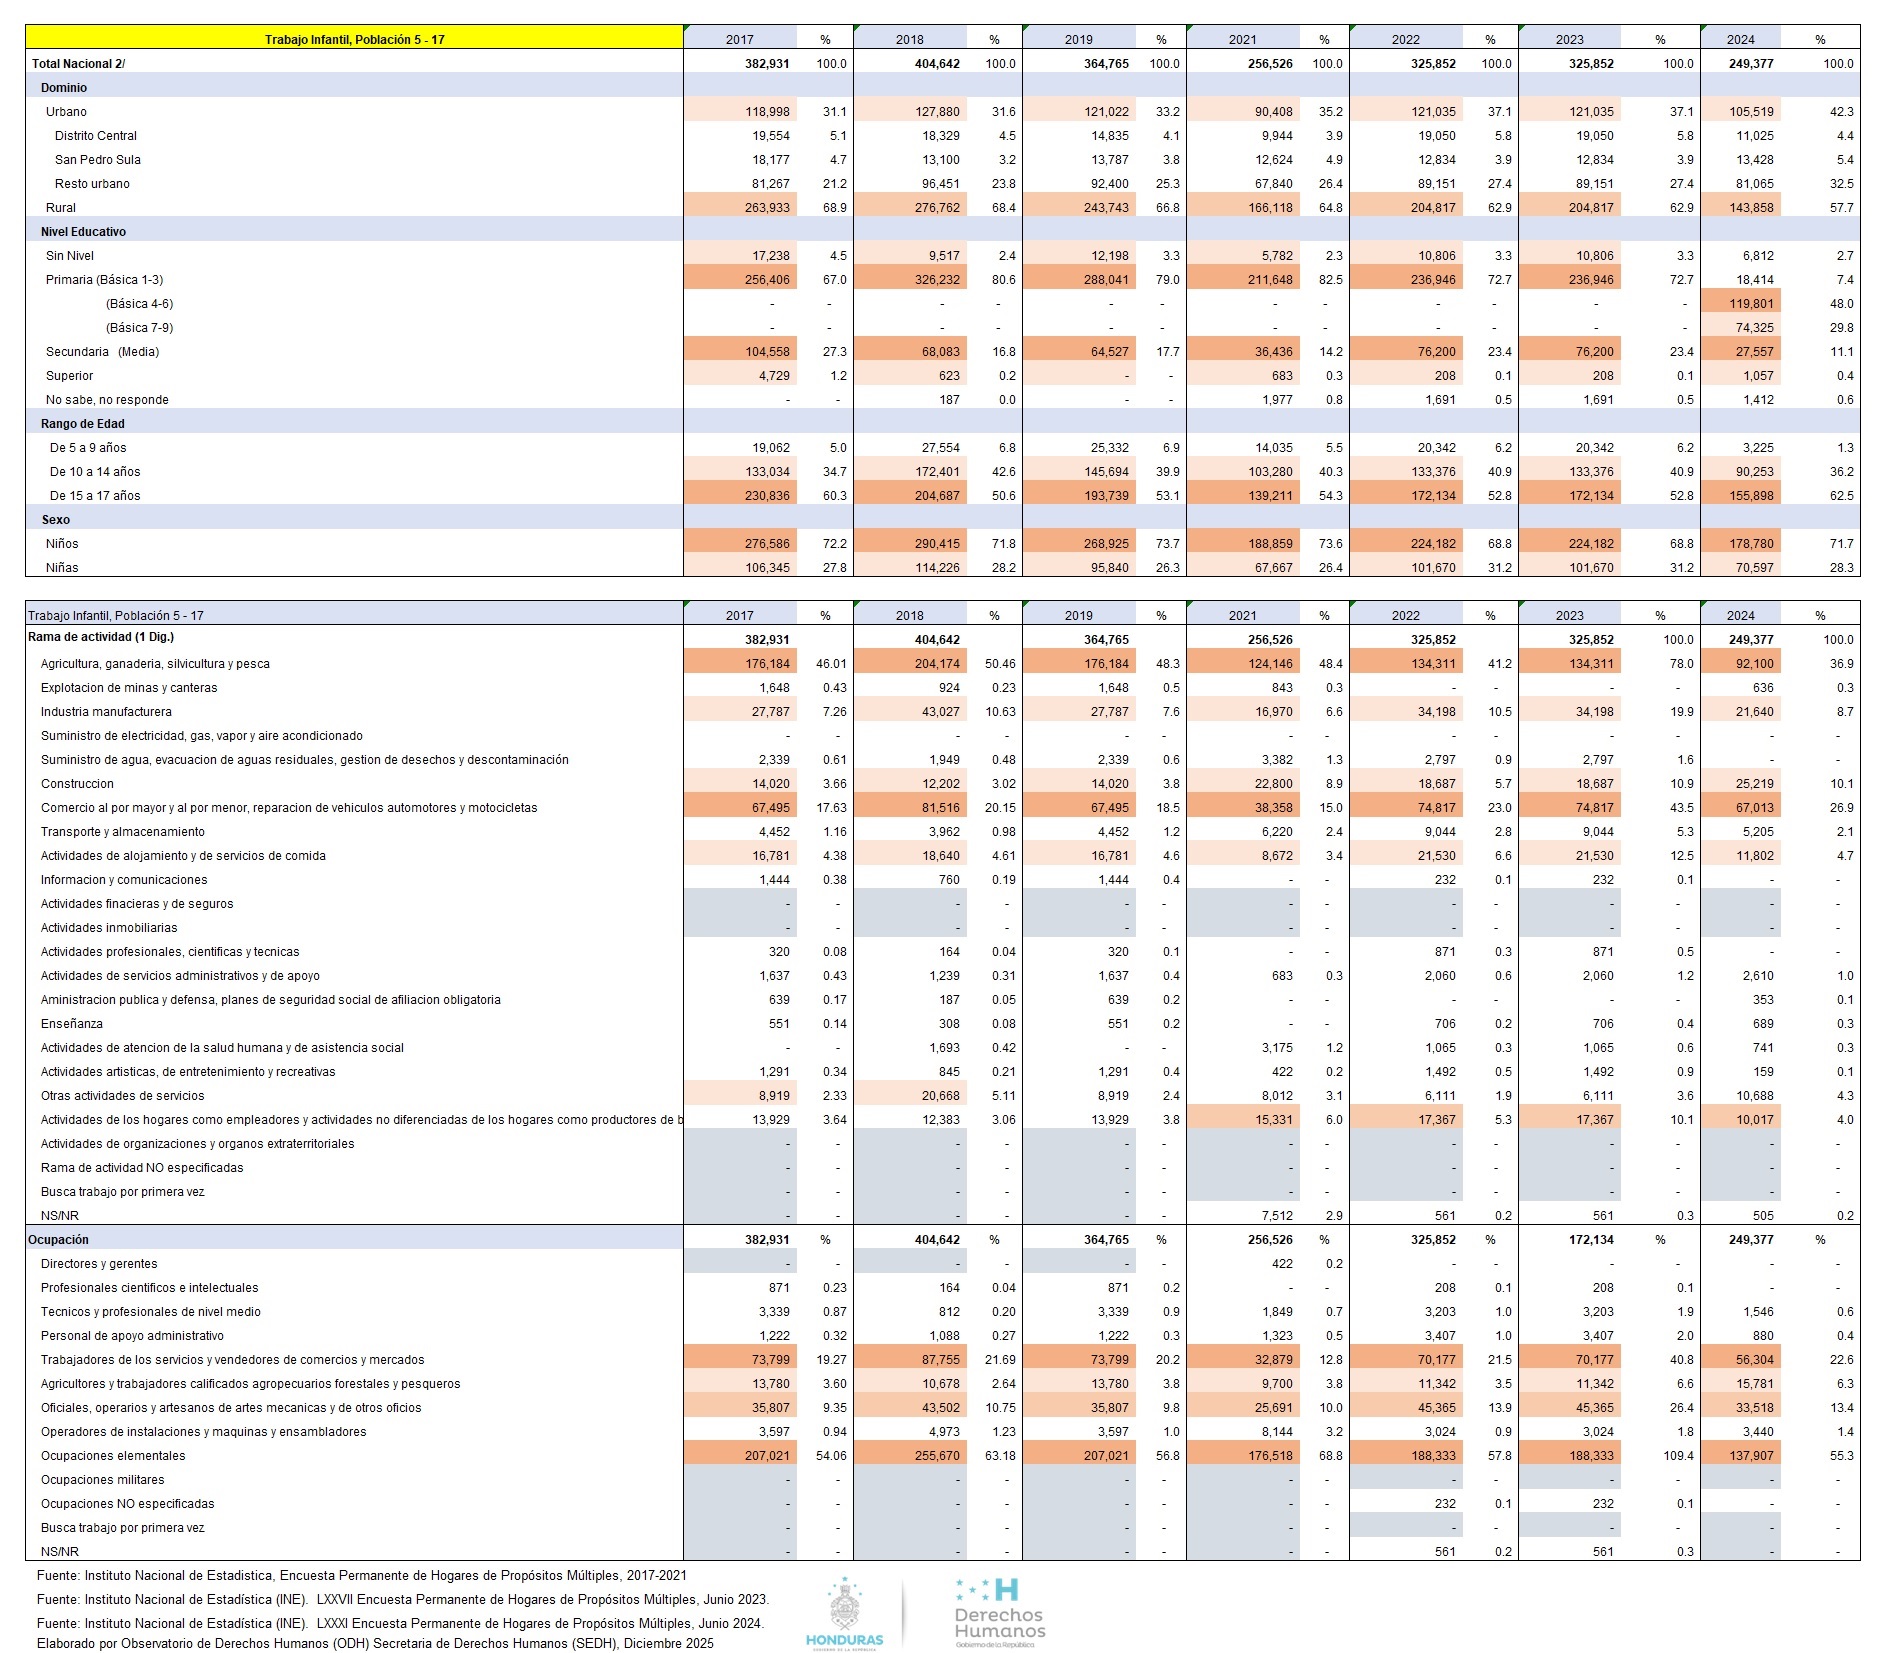Click the cell showing 7,512 in NS/NR row
1896x1653 pixels.
coord(1270,1216)
